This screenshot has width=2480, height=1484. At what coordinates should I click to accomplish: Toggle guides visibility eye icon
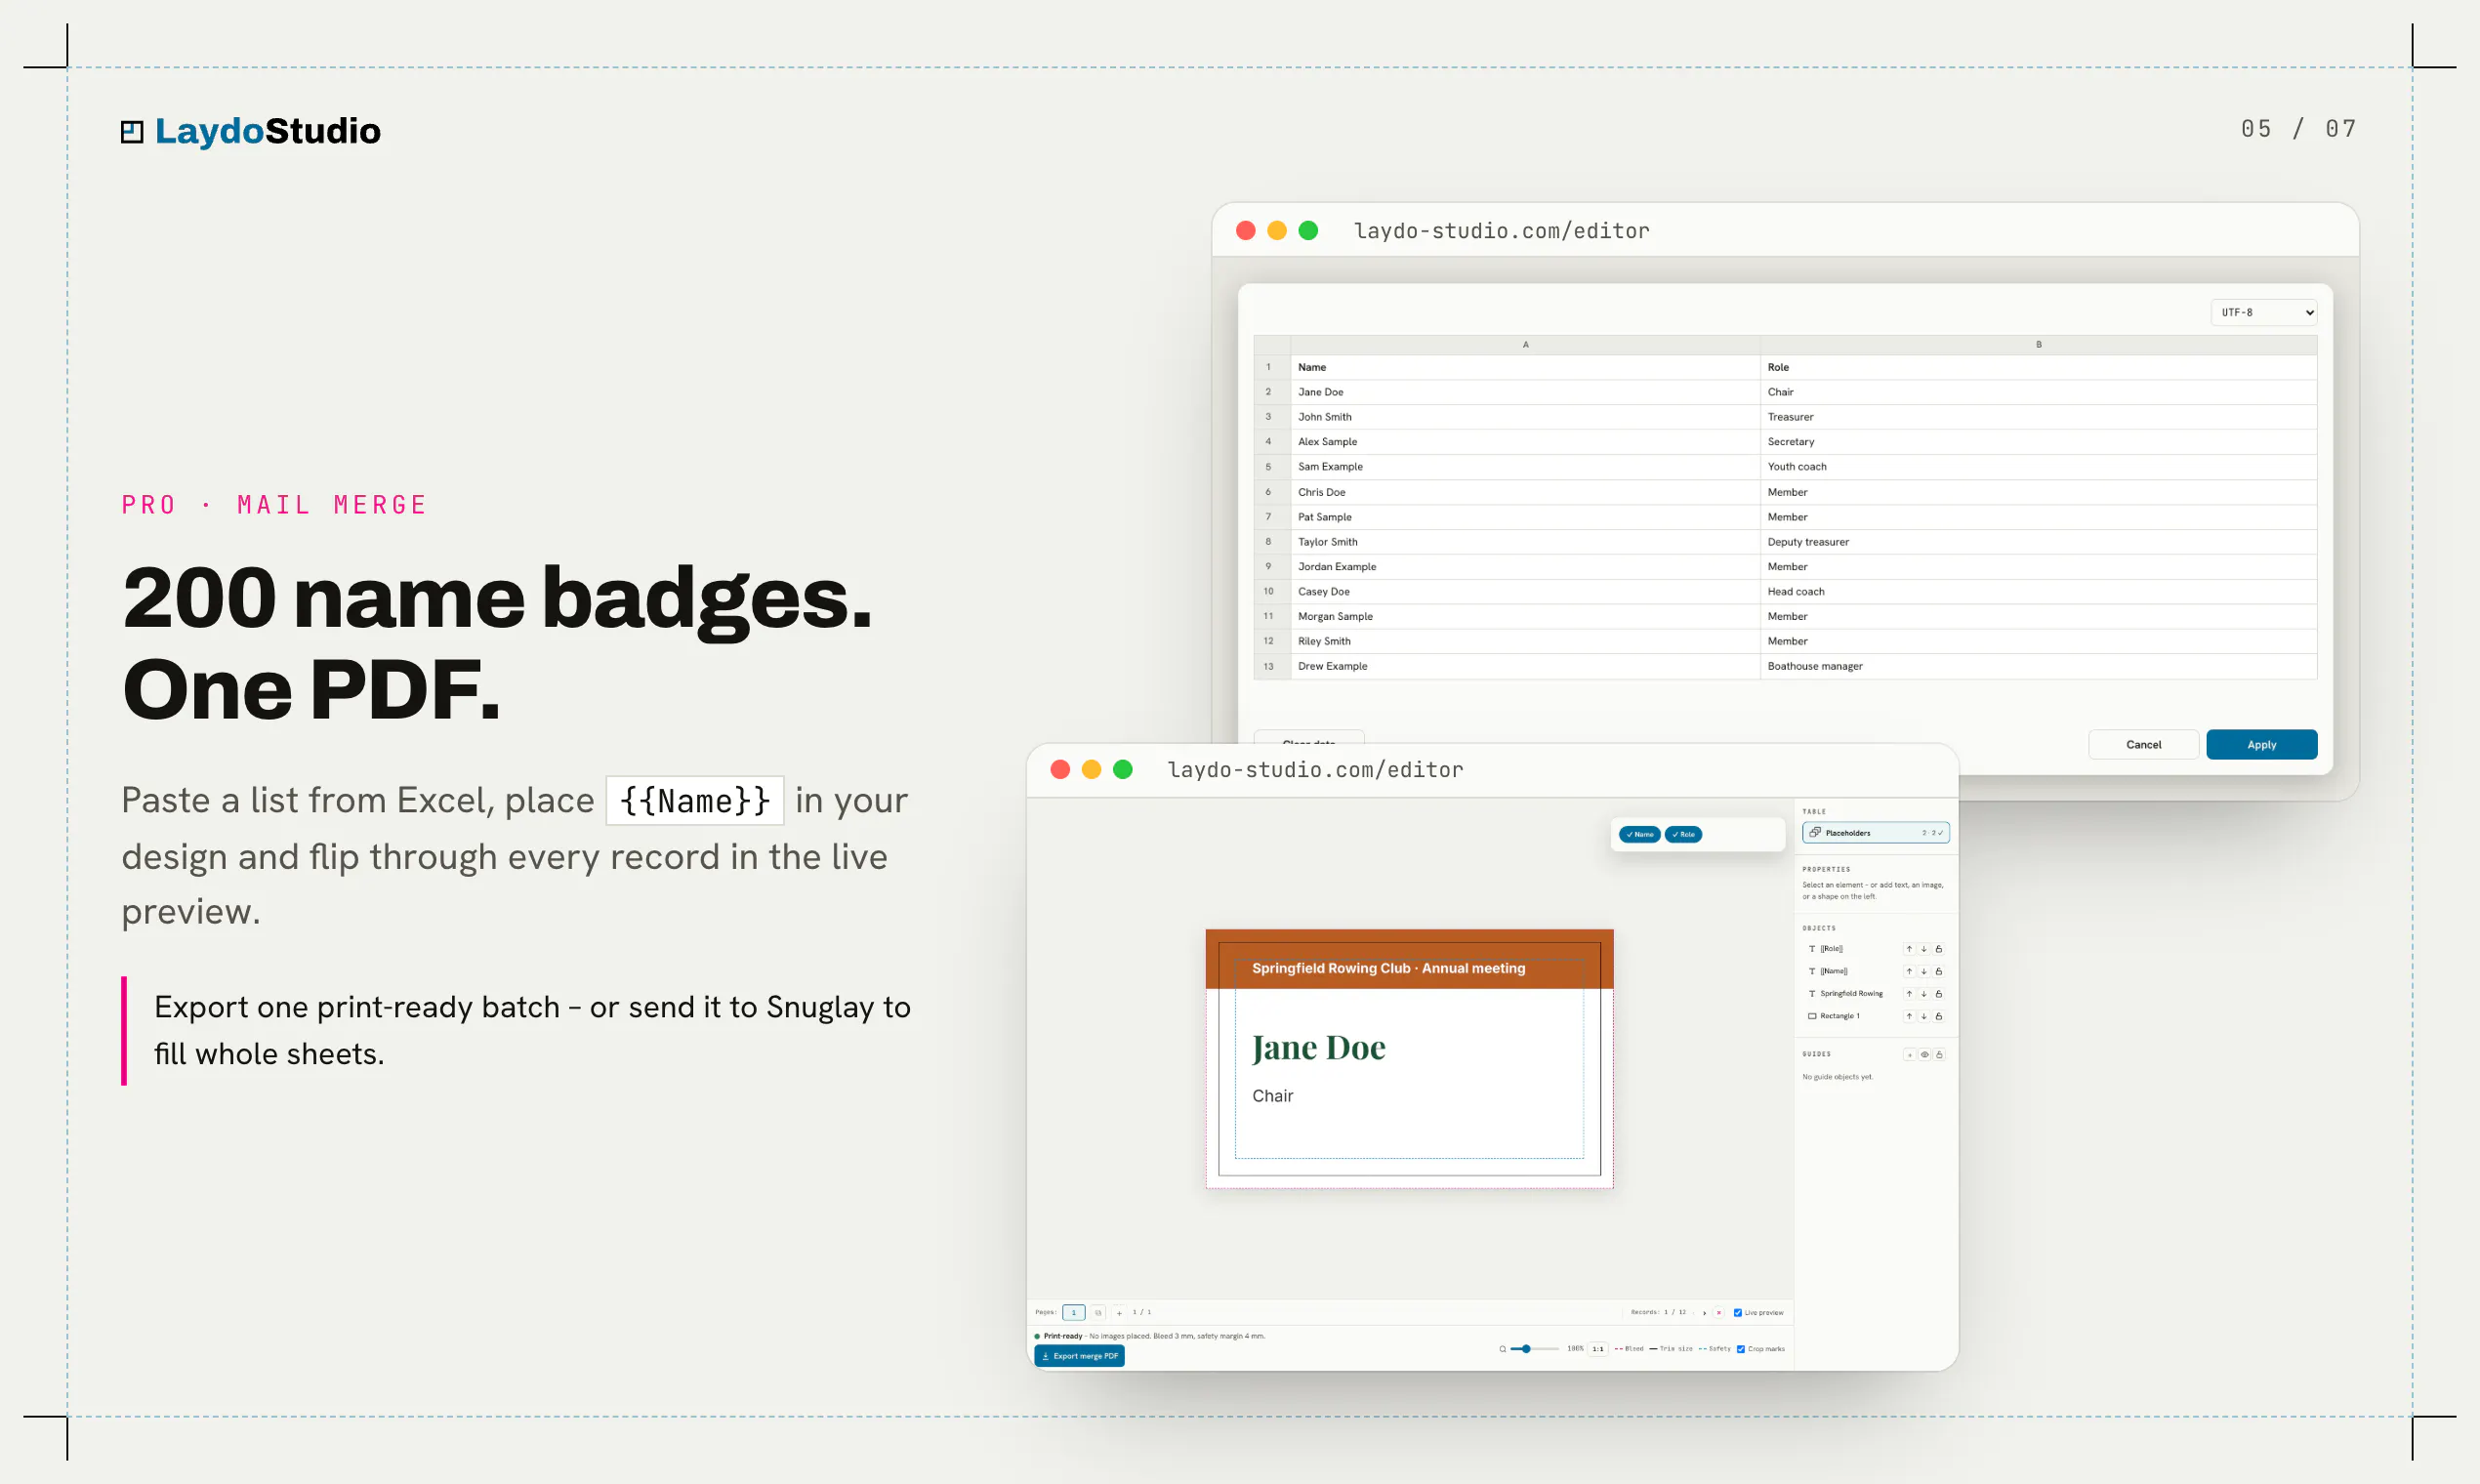pos(1924,1054)
